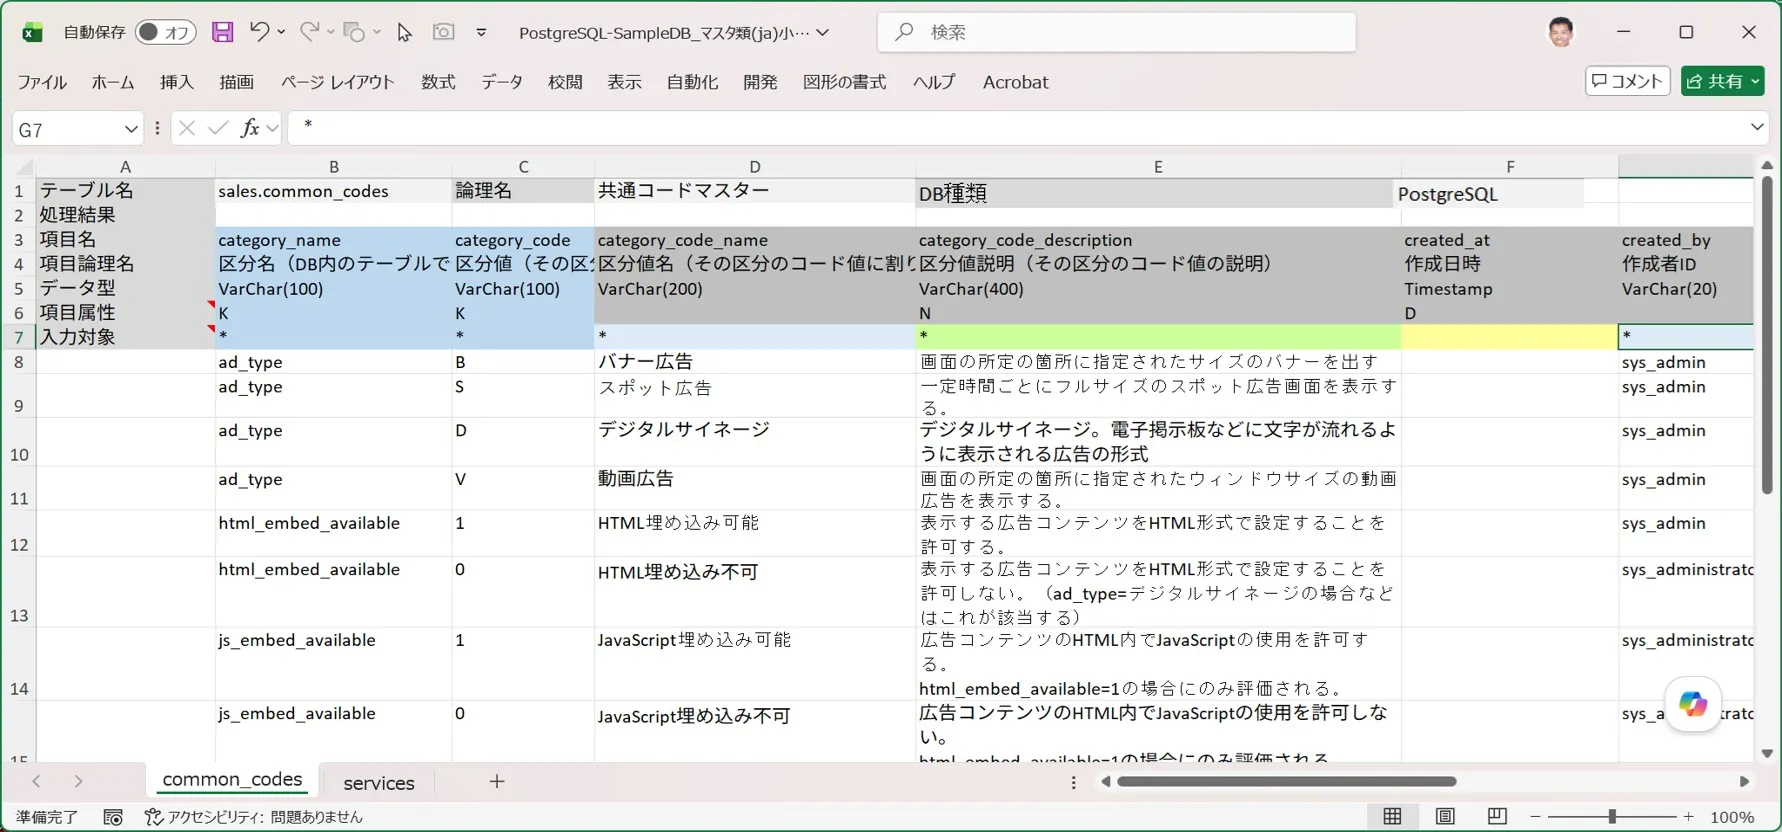Click the cell with 共通コードマスター
This screenshot has width=1782, height=832.
click(755, 191)
